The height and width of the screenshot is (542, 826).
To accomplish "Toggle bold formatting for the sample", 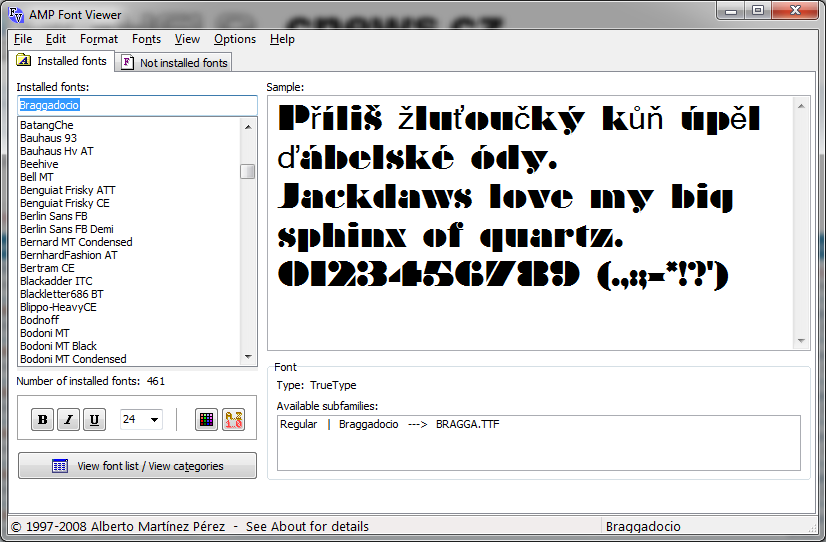I will tap(42, 420).
